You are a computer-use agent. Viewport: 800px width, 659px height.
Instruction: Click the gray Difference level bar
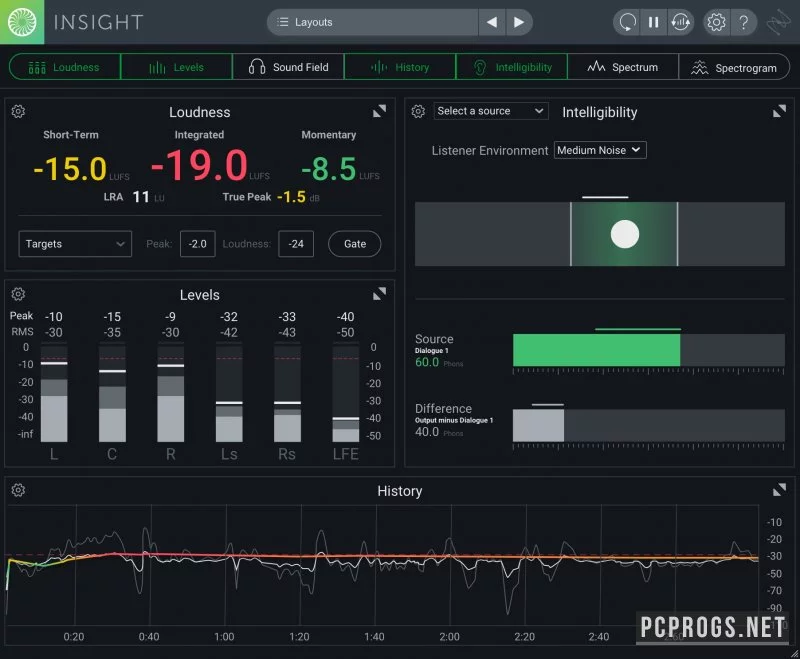click(538, 425)
